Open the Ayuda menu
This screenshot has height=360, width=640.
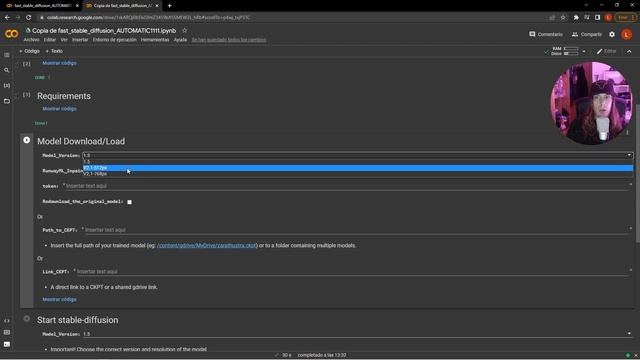click(x=180, y=40)
